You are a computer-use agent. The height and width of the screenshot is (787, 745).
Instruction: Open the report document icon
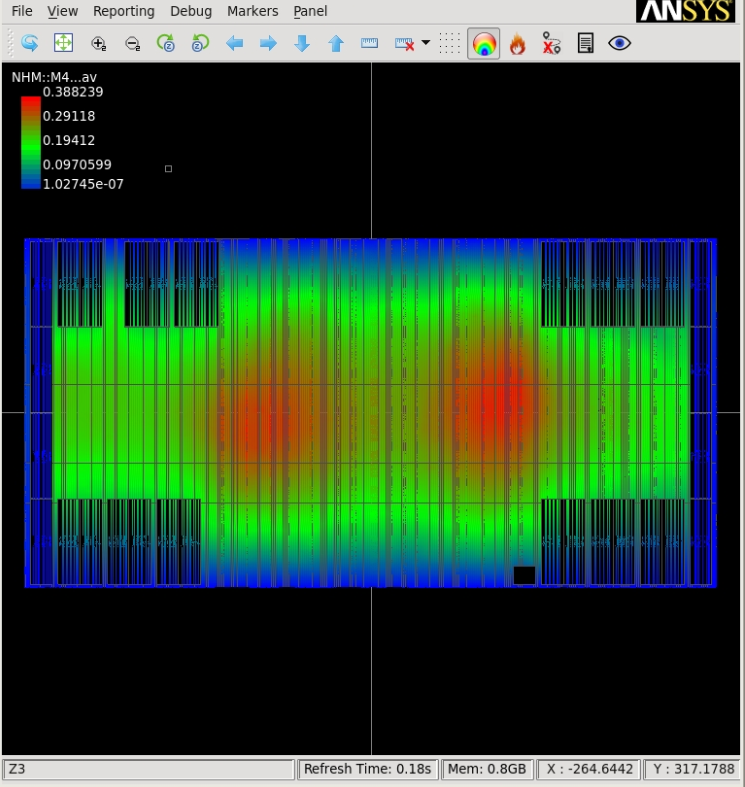(x=586, y=43)
